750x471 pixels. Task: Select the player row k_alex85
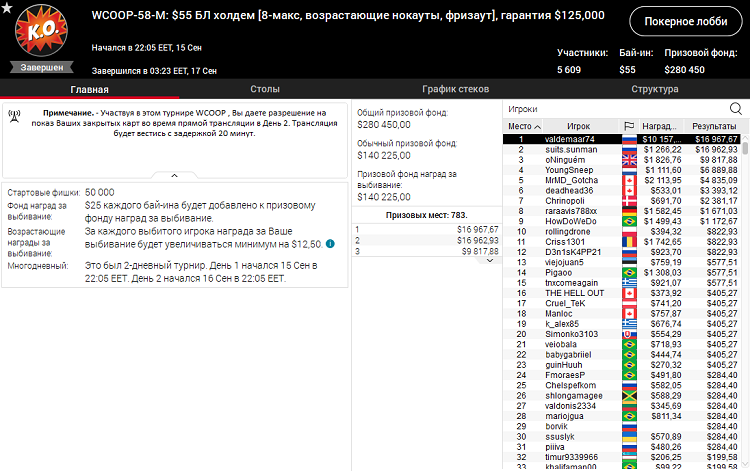pos(622,324)
